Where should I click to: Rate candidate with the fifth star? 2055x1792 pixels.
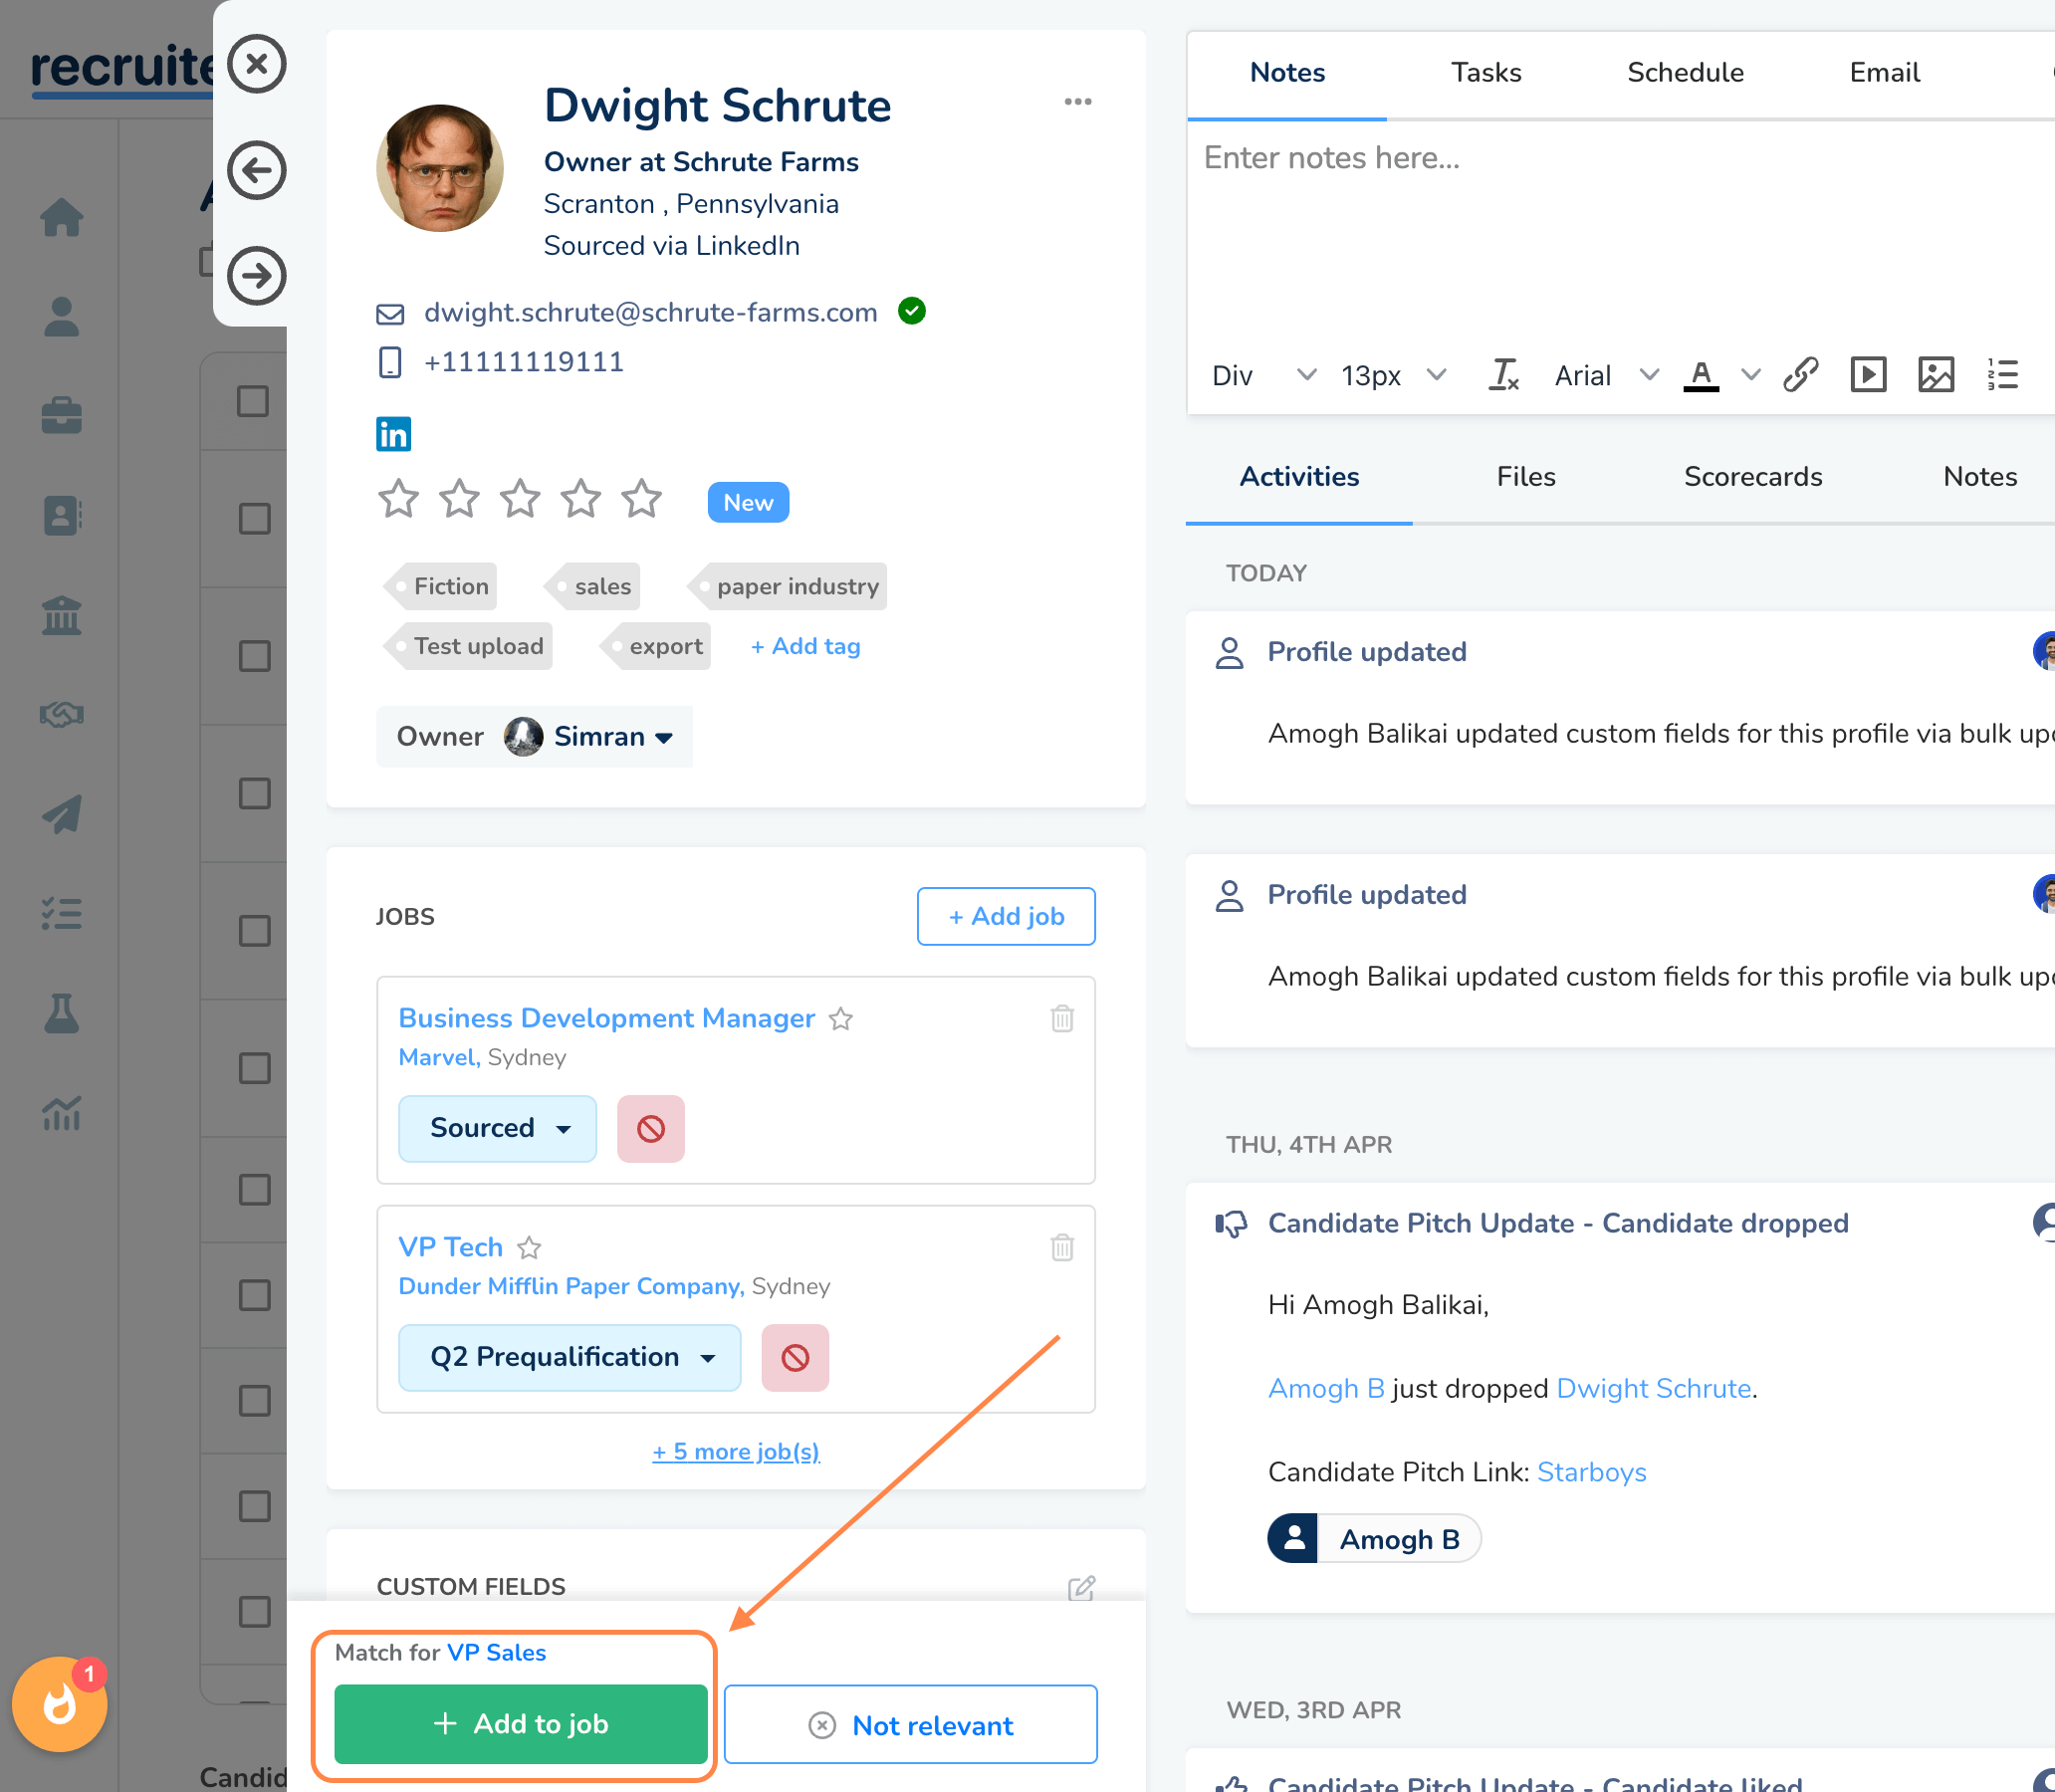tap(641, 499)
